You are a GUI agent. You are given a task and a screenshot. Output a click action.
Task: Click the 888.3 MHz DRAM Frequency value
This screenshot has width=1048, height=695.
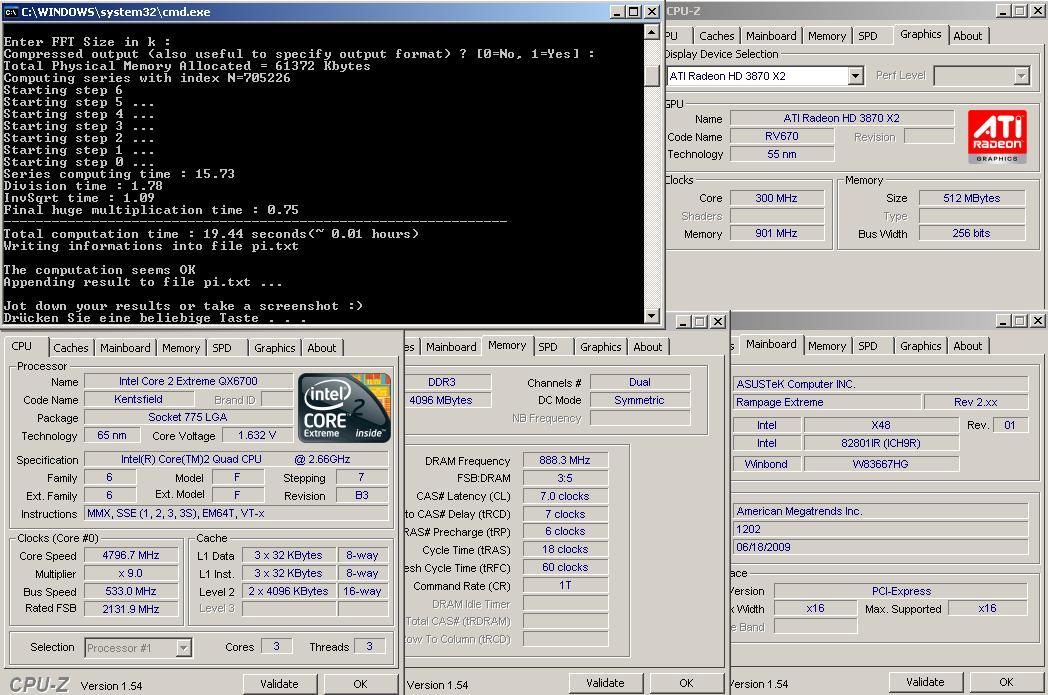click(x=565, y=460)
